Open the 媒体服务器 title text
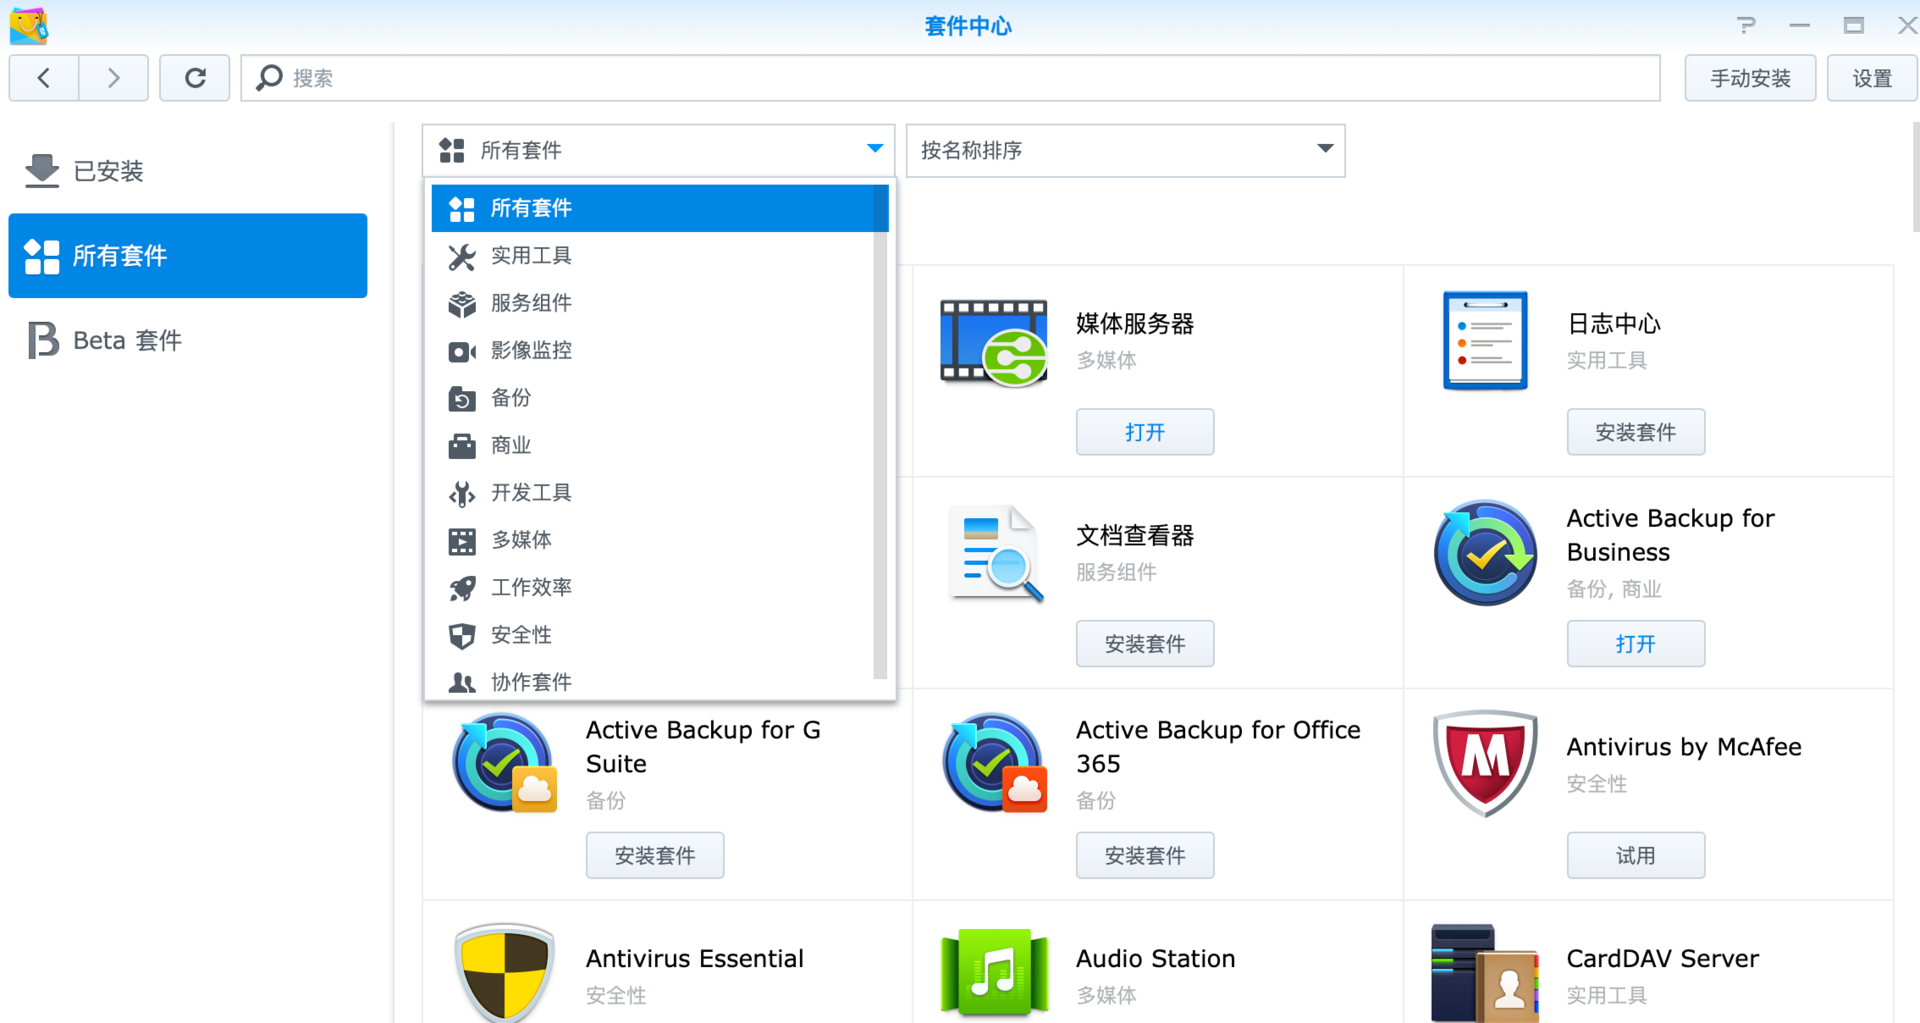Screen dimensions: 1920x1023 [x=1135, y=324]
